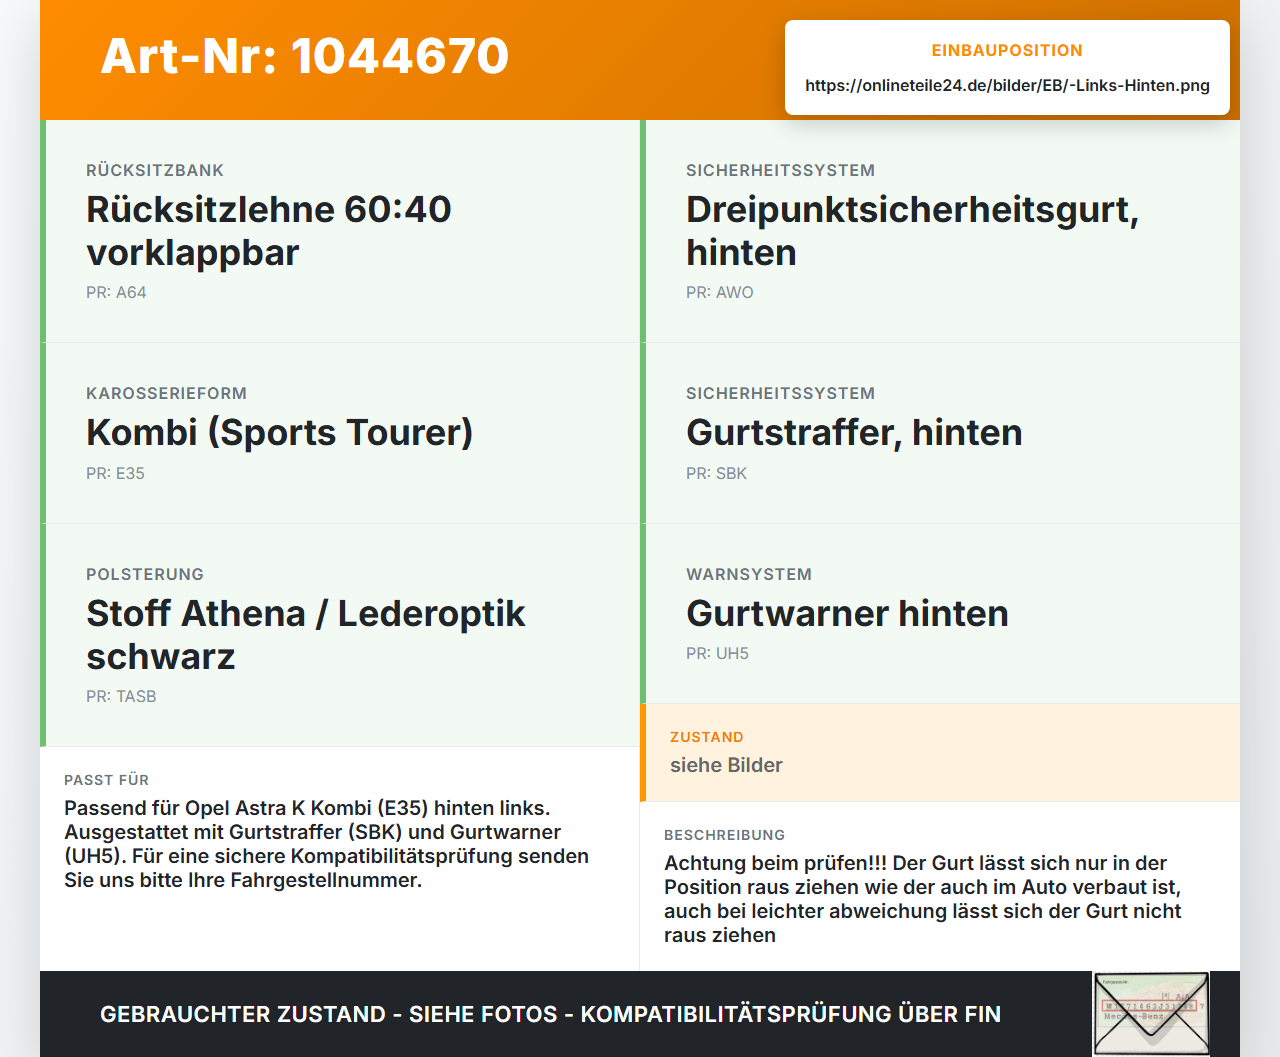
Task: Click the PR: E35 code
Action: 115,473
